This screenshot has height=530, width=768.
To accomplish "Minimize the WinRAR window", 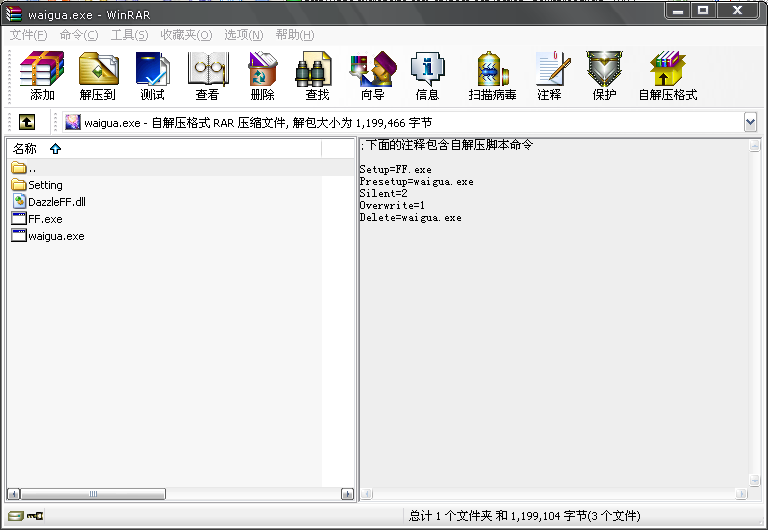I will (x=678, y=10).
